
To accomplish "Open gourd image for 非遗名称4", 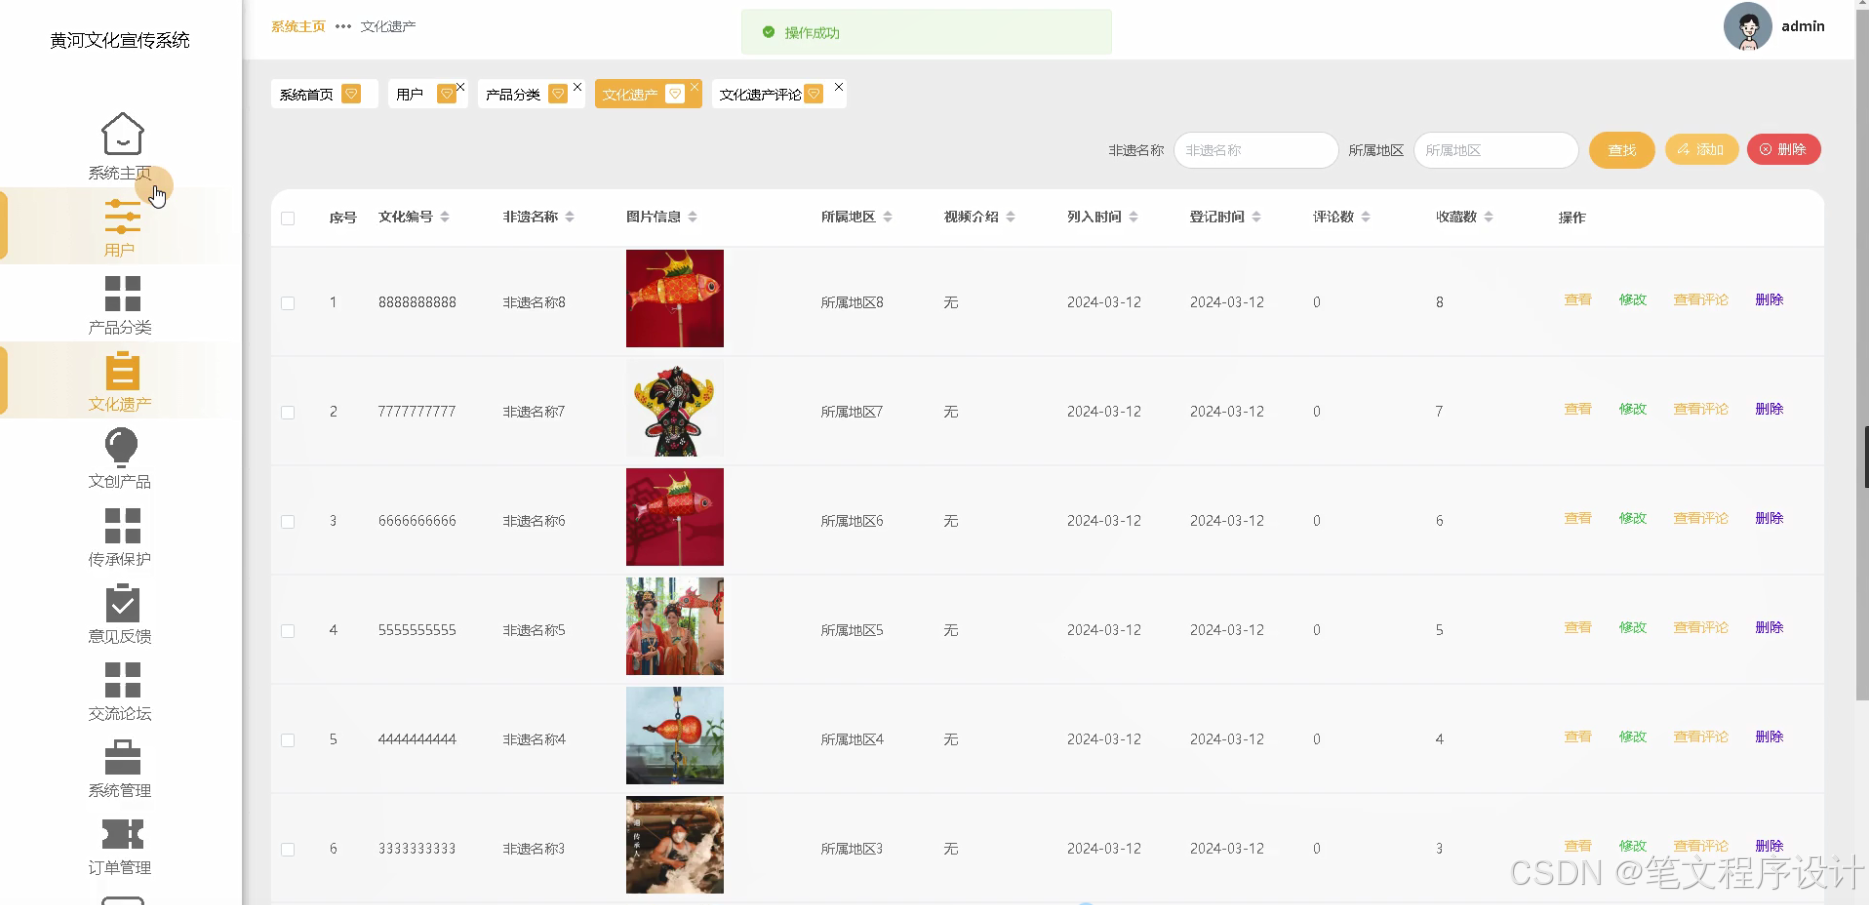I will tap(675, 736).
